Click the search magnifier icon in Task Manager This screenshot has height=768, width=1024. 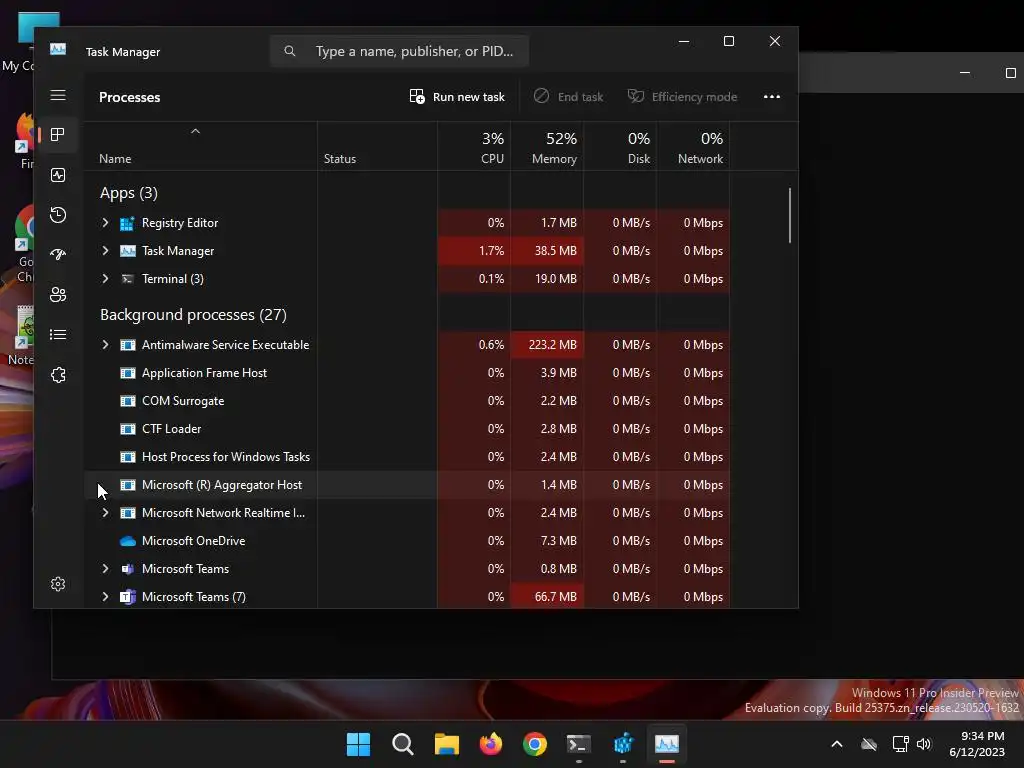[290, 51]
